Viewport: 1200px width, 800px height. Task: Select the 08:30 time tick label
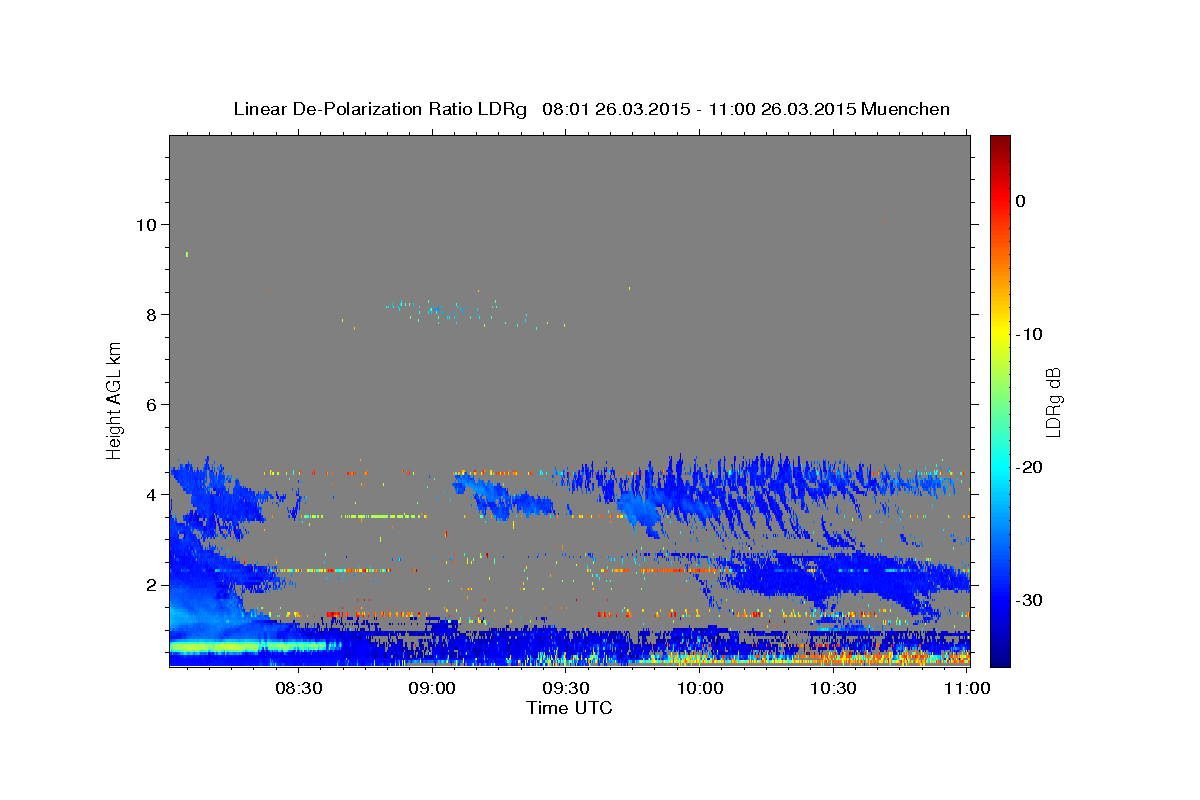(x=299, y=688)
